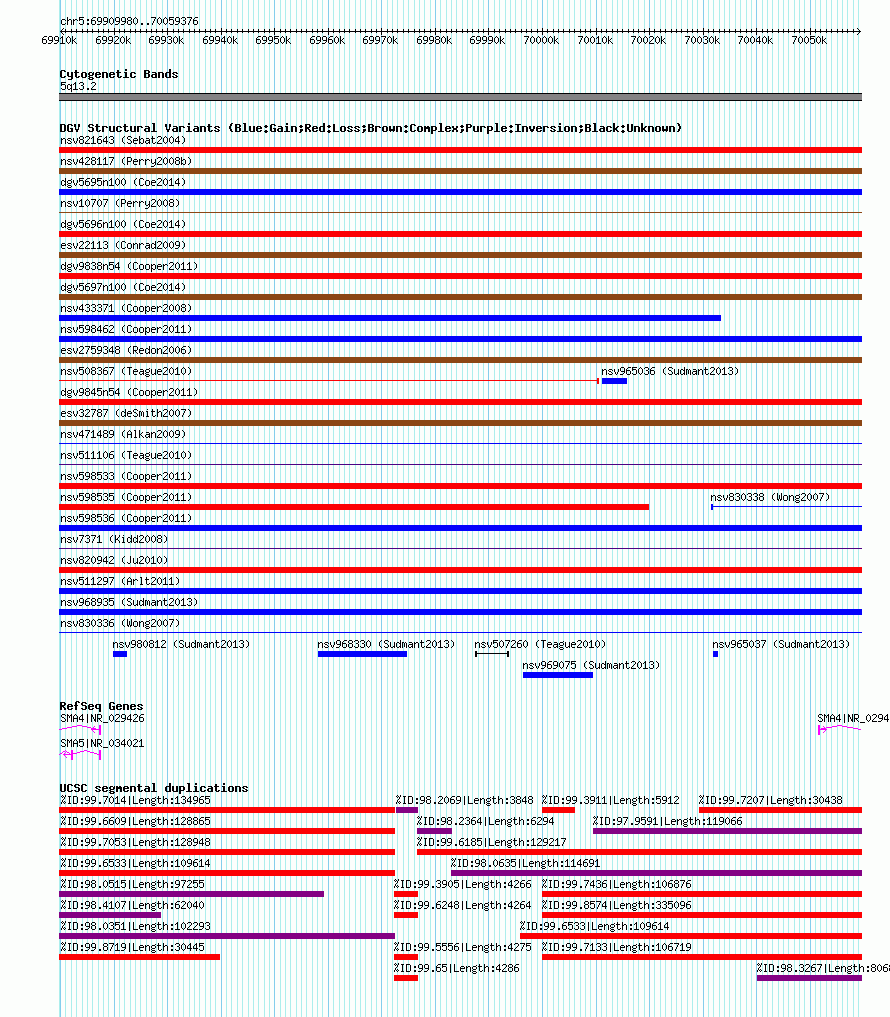The image size is (890, 1017).
Task: Open duplication %ID:99.7133|Length:106719
Action: [x=616, y=947]
